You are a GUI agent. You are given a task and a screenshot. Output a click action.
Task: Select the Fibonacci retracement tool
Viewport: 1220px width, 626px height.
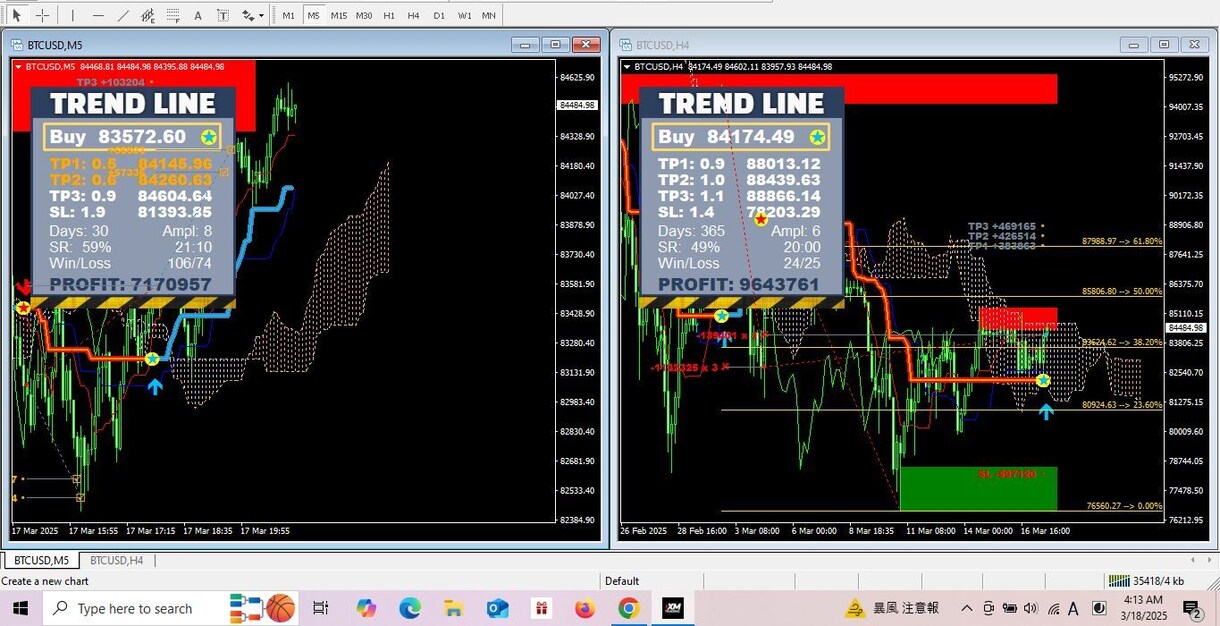point(173,15)
